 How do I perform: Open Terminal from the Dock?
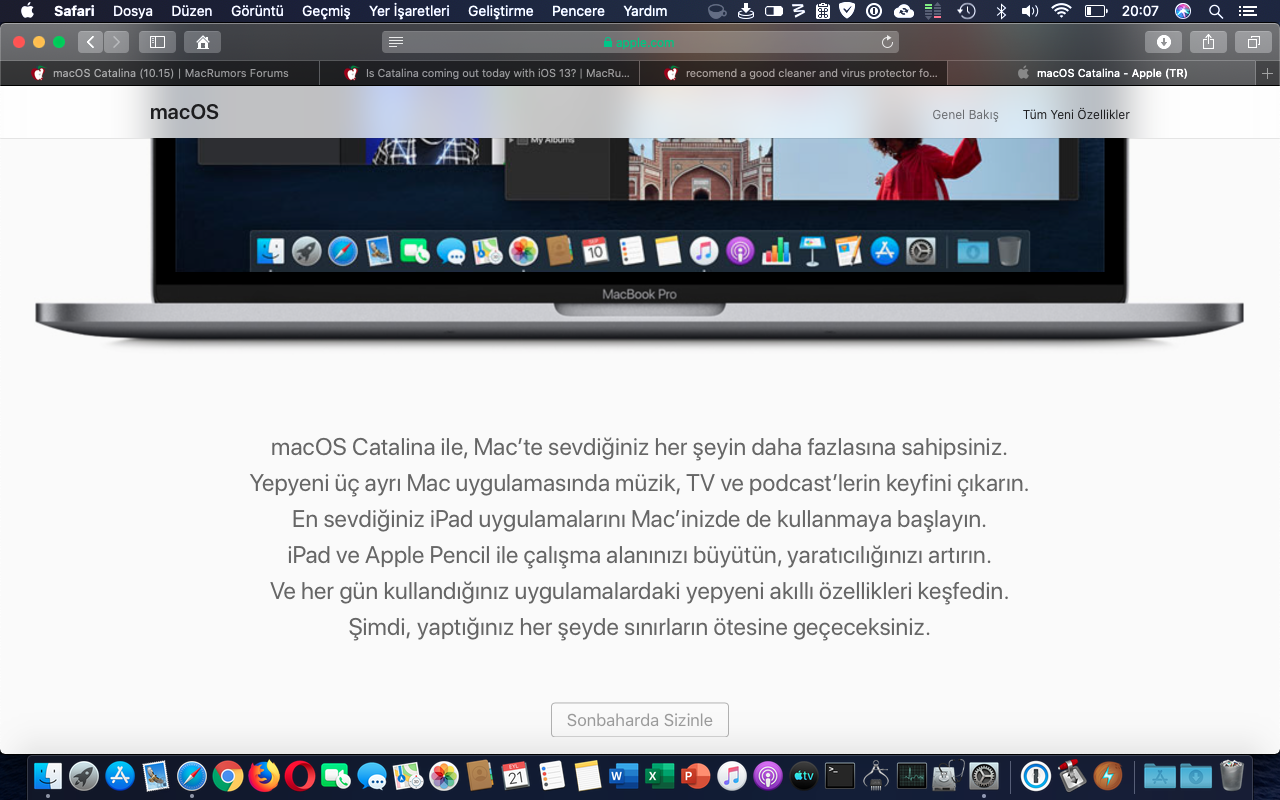pyautogui.click(x=839, y=775)
